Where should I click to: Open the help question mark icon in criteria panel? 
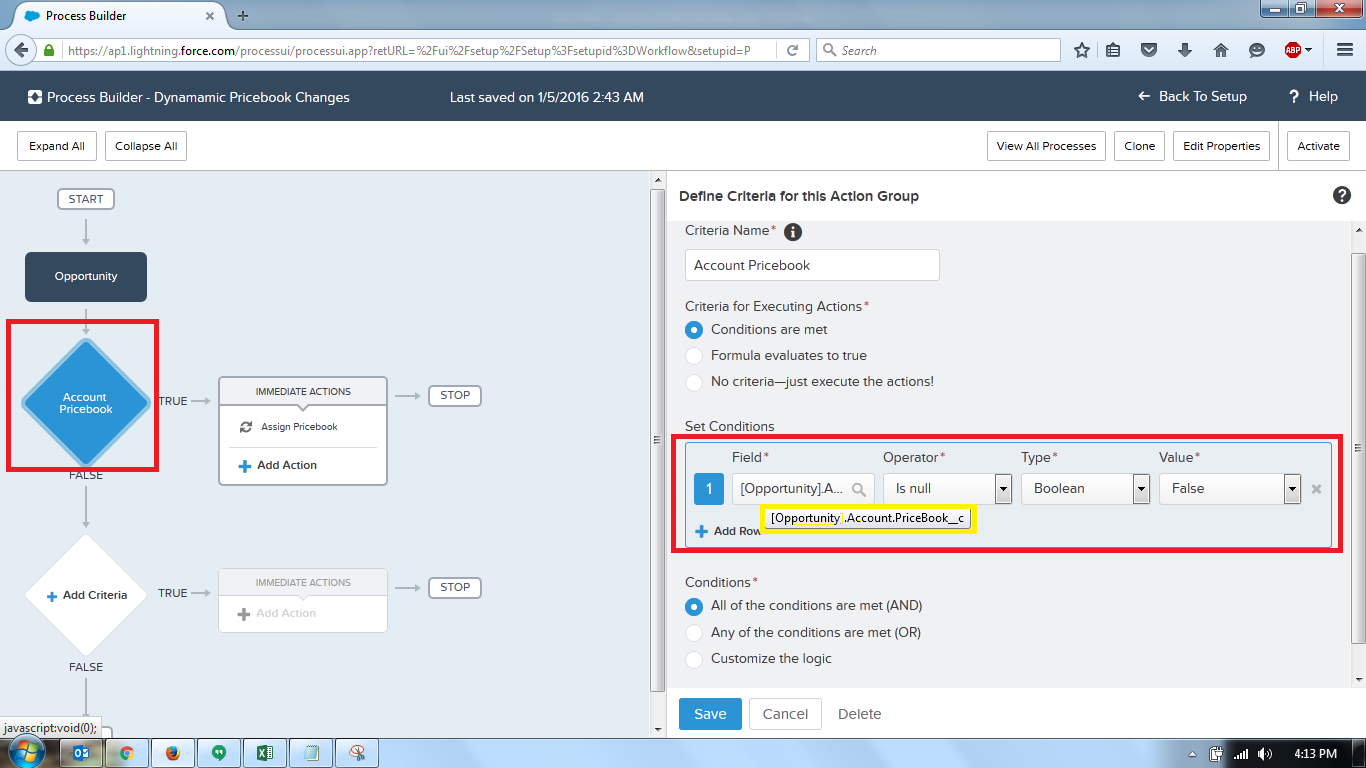pyautogui.click(x=1342, y=195)
